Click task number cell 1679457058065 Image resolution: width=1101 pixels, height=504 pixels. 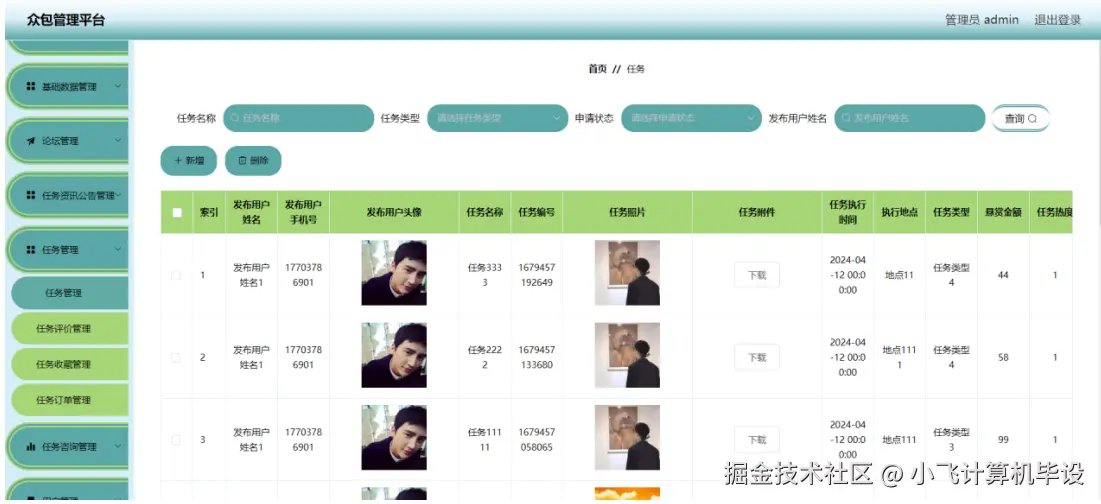click(536, 439)
